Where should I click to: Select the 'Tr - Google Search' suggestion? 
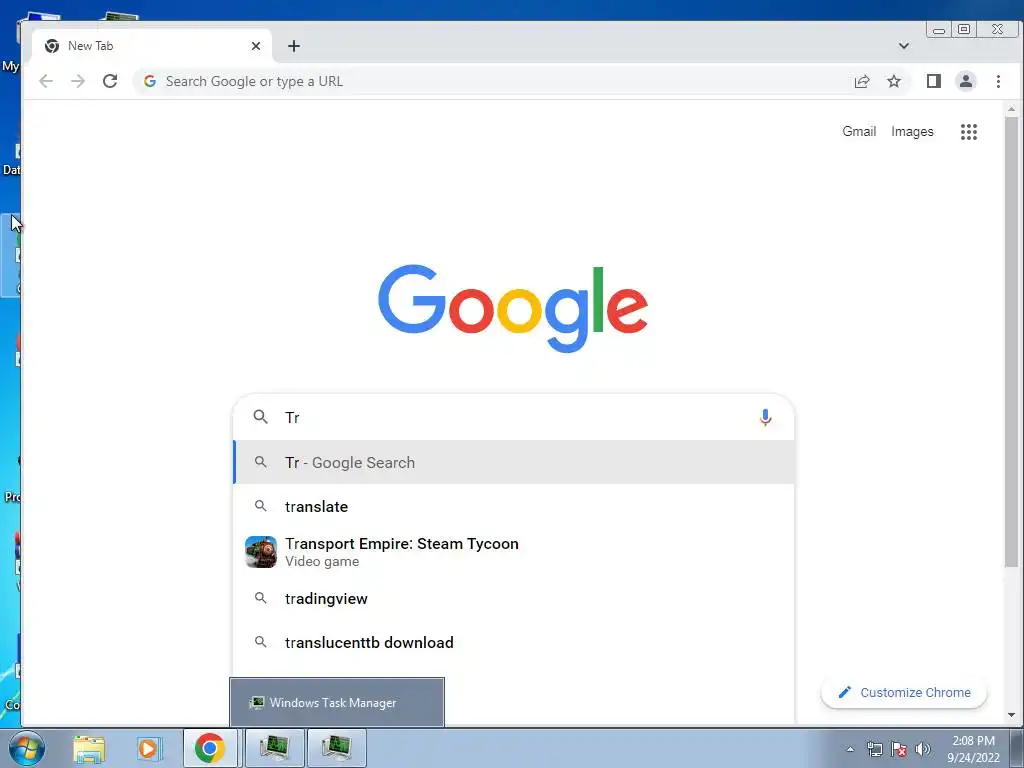(x=514, y=462)
